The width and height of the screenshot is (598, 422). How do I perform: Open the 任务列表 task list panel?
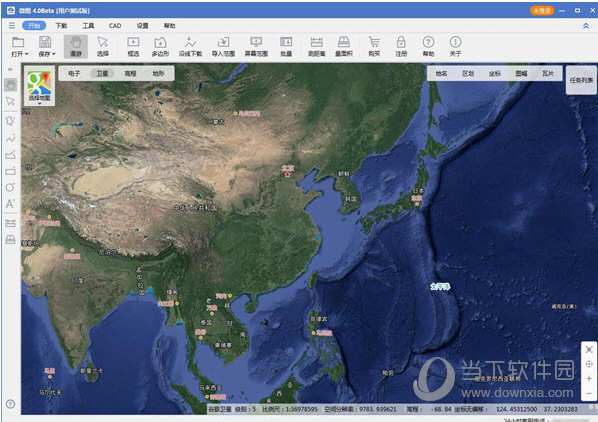click(581, 80)
